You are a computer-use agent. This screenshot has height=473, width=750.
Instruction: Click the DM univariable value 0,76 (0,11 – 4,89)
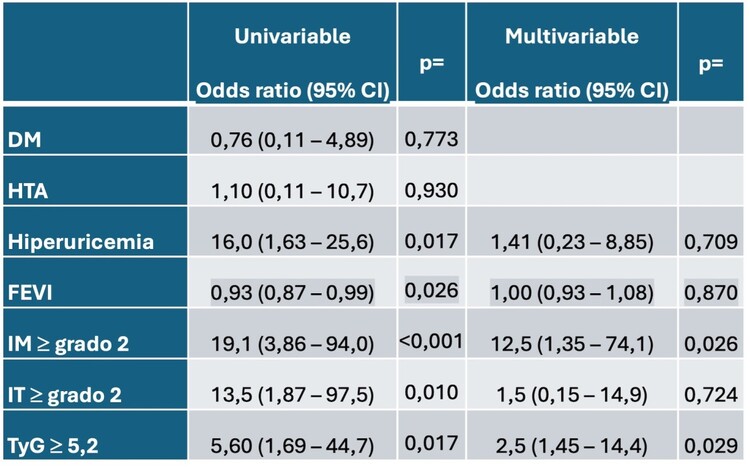click(x=292, y=139)
